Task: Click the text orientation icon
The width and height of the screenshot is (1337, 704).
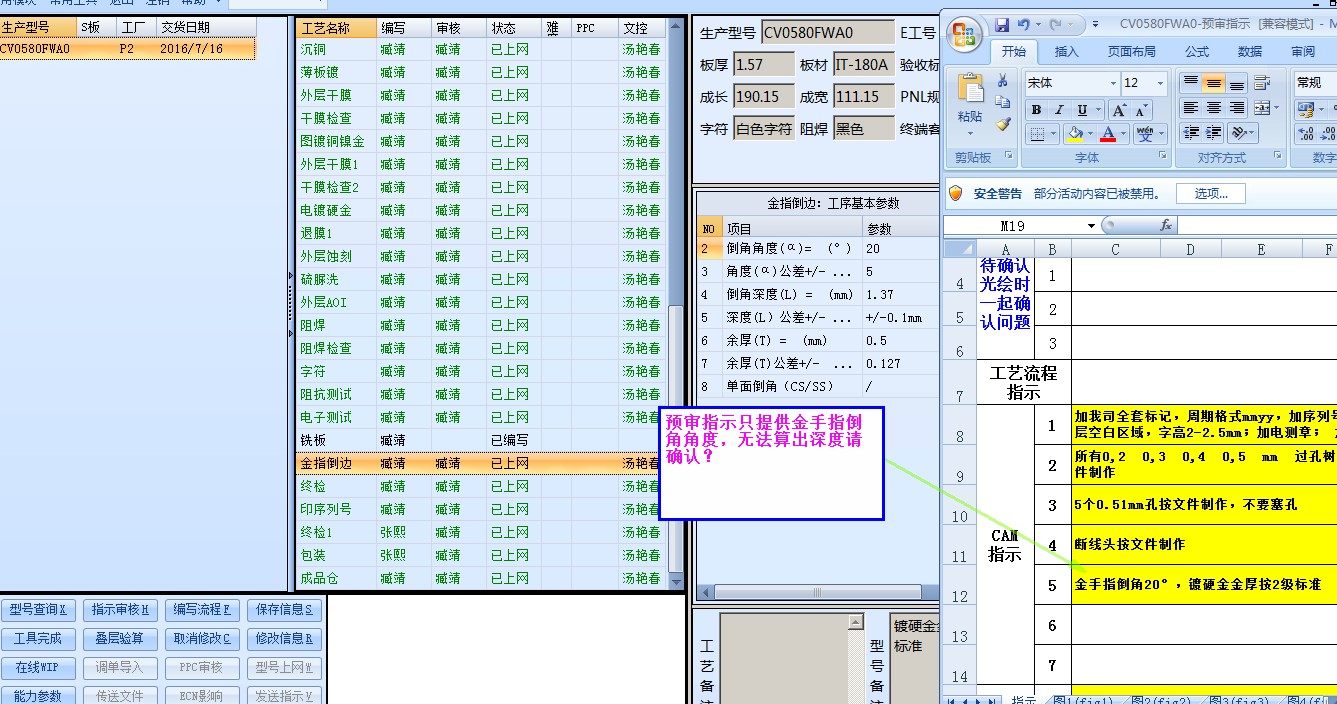Action: tap(1238, 132)
